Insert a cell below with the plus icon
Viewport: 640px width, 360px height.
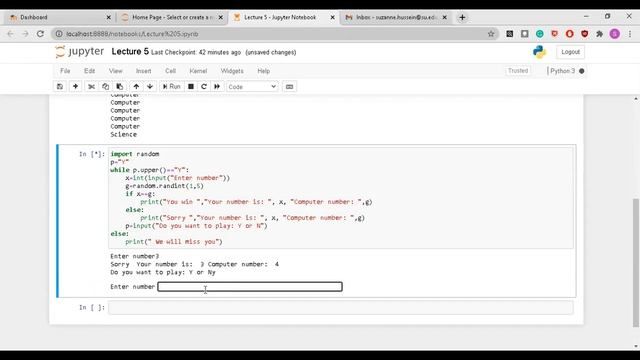pyautogui.click(x=76, y=87)
